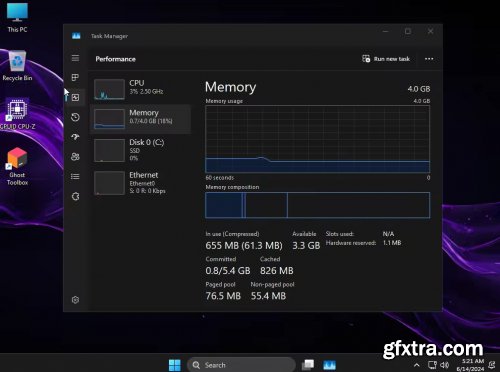Select the CPUID CPU-Z desktop shortcut
The width and height of the screenshot is (500, 372).
pyautogui.click(x=17, y=114)
